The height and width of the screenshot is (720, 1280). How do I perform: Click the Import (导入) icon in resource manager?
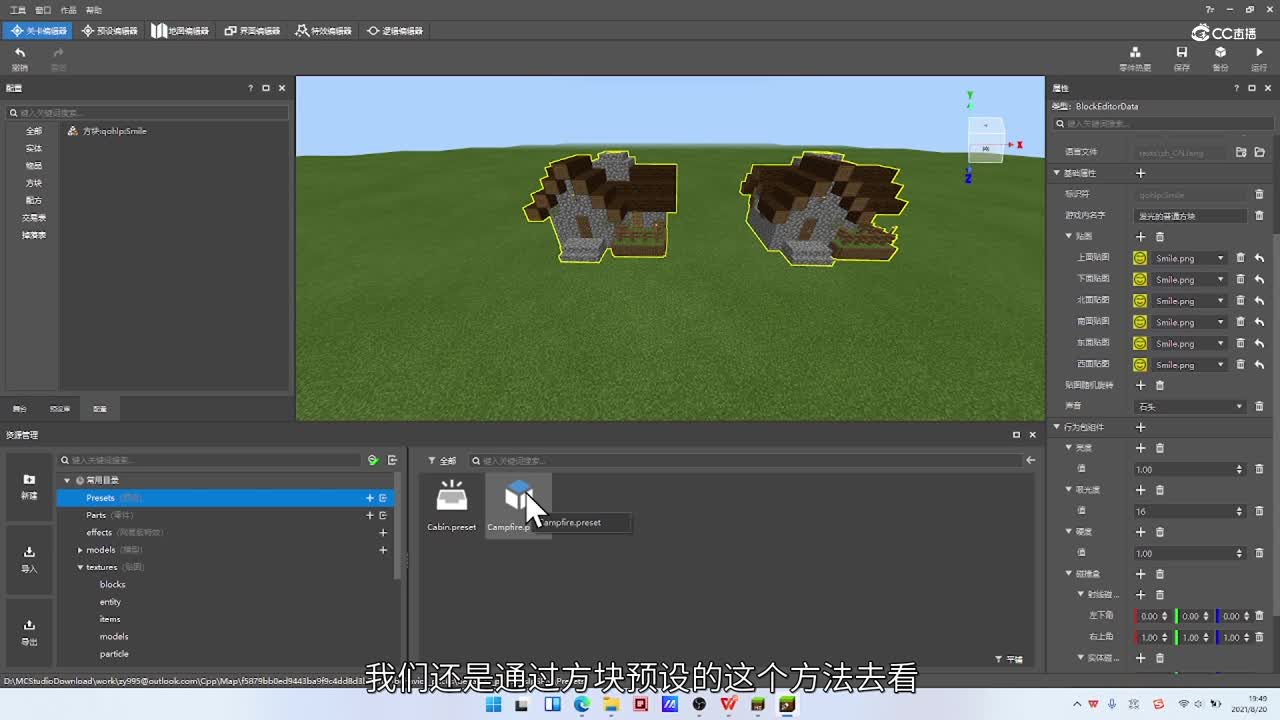pos(29,552)
